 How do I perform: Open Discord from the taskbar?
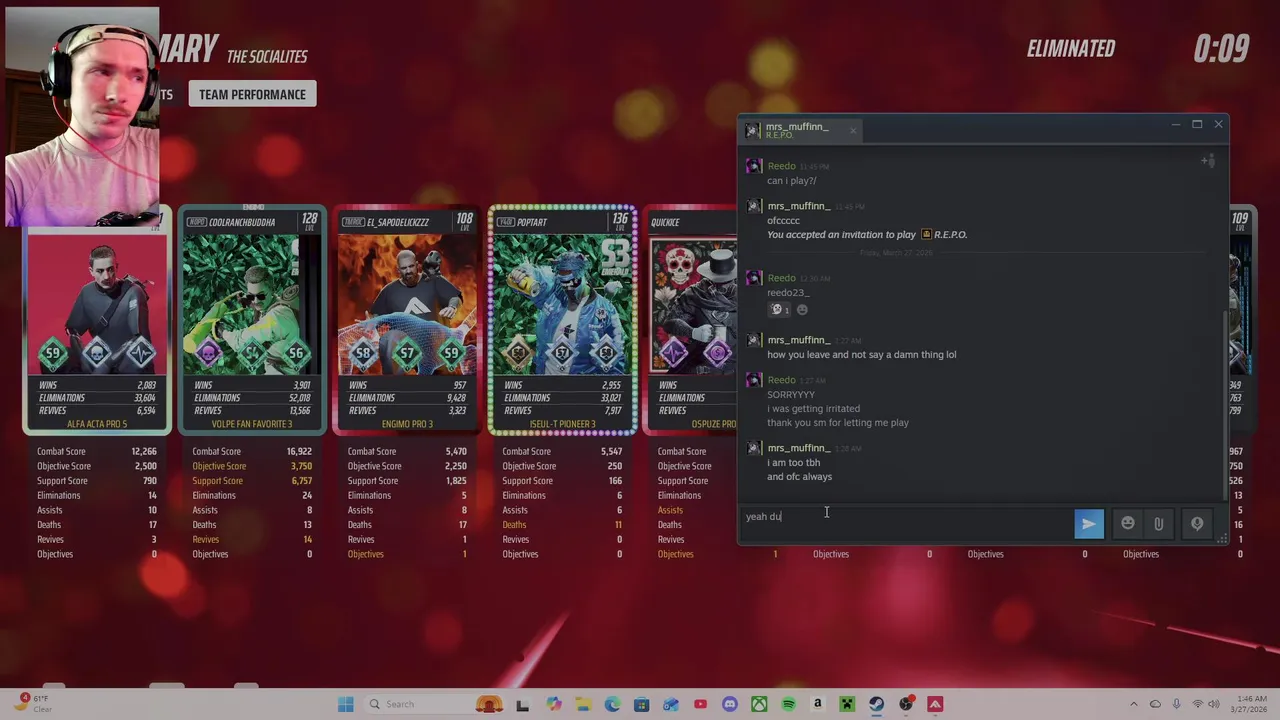pos(729,705)
